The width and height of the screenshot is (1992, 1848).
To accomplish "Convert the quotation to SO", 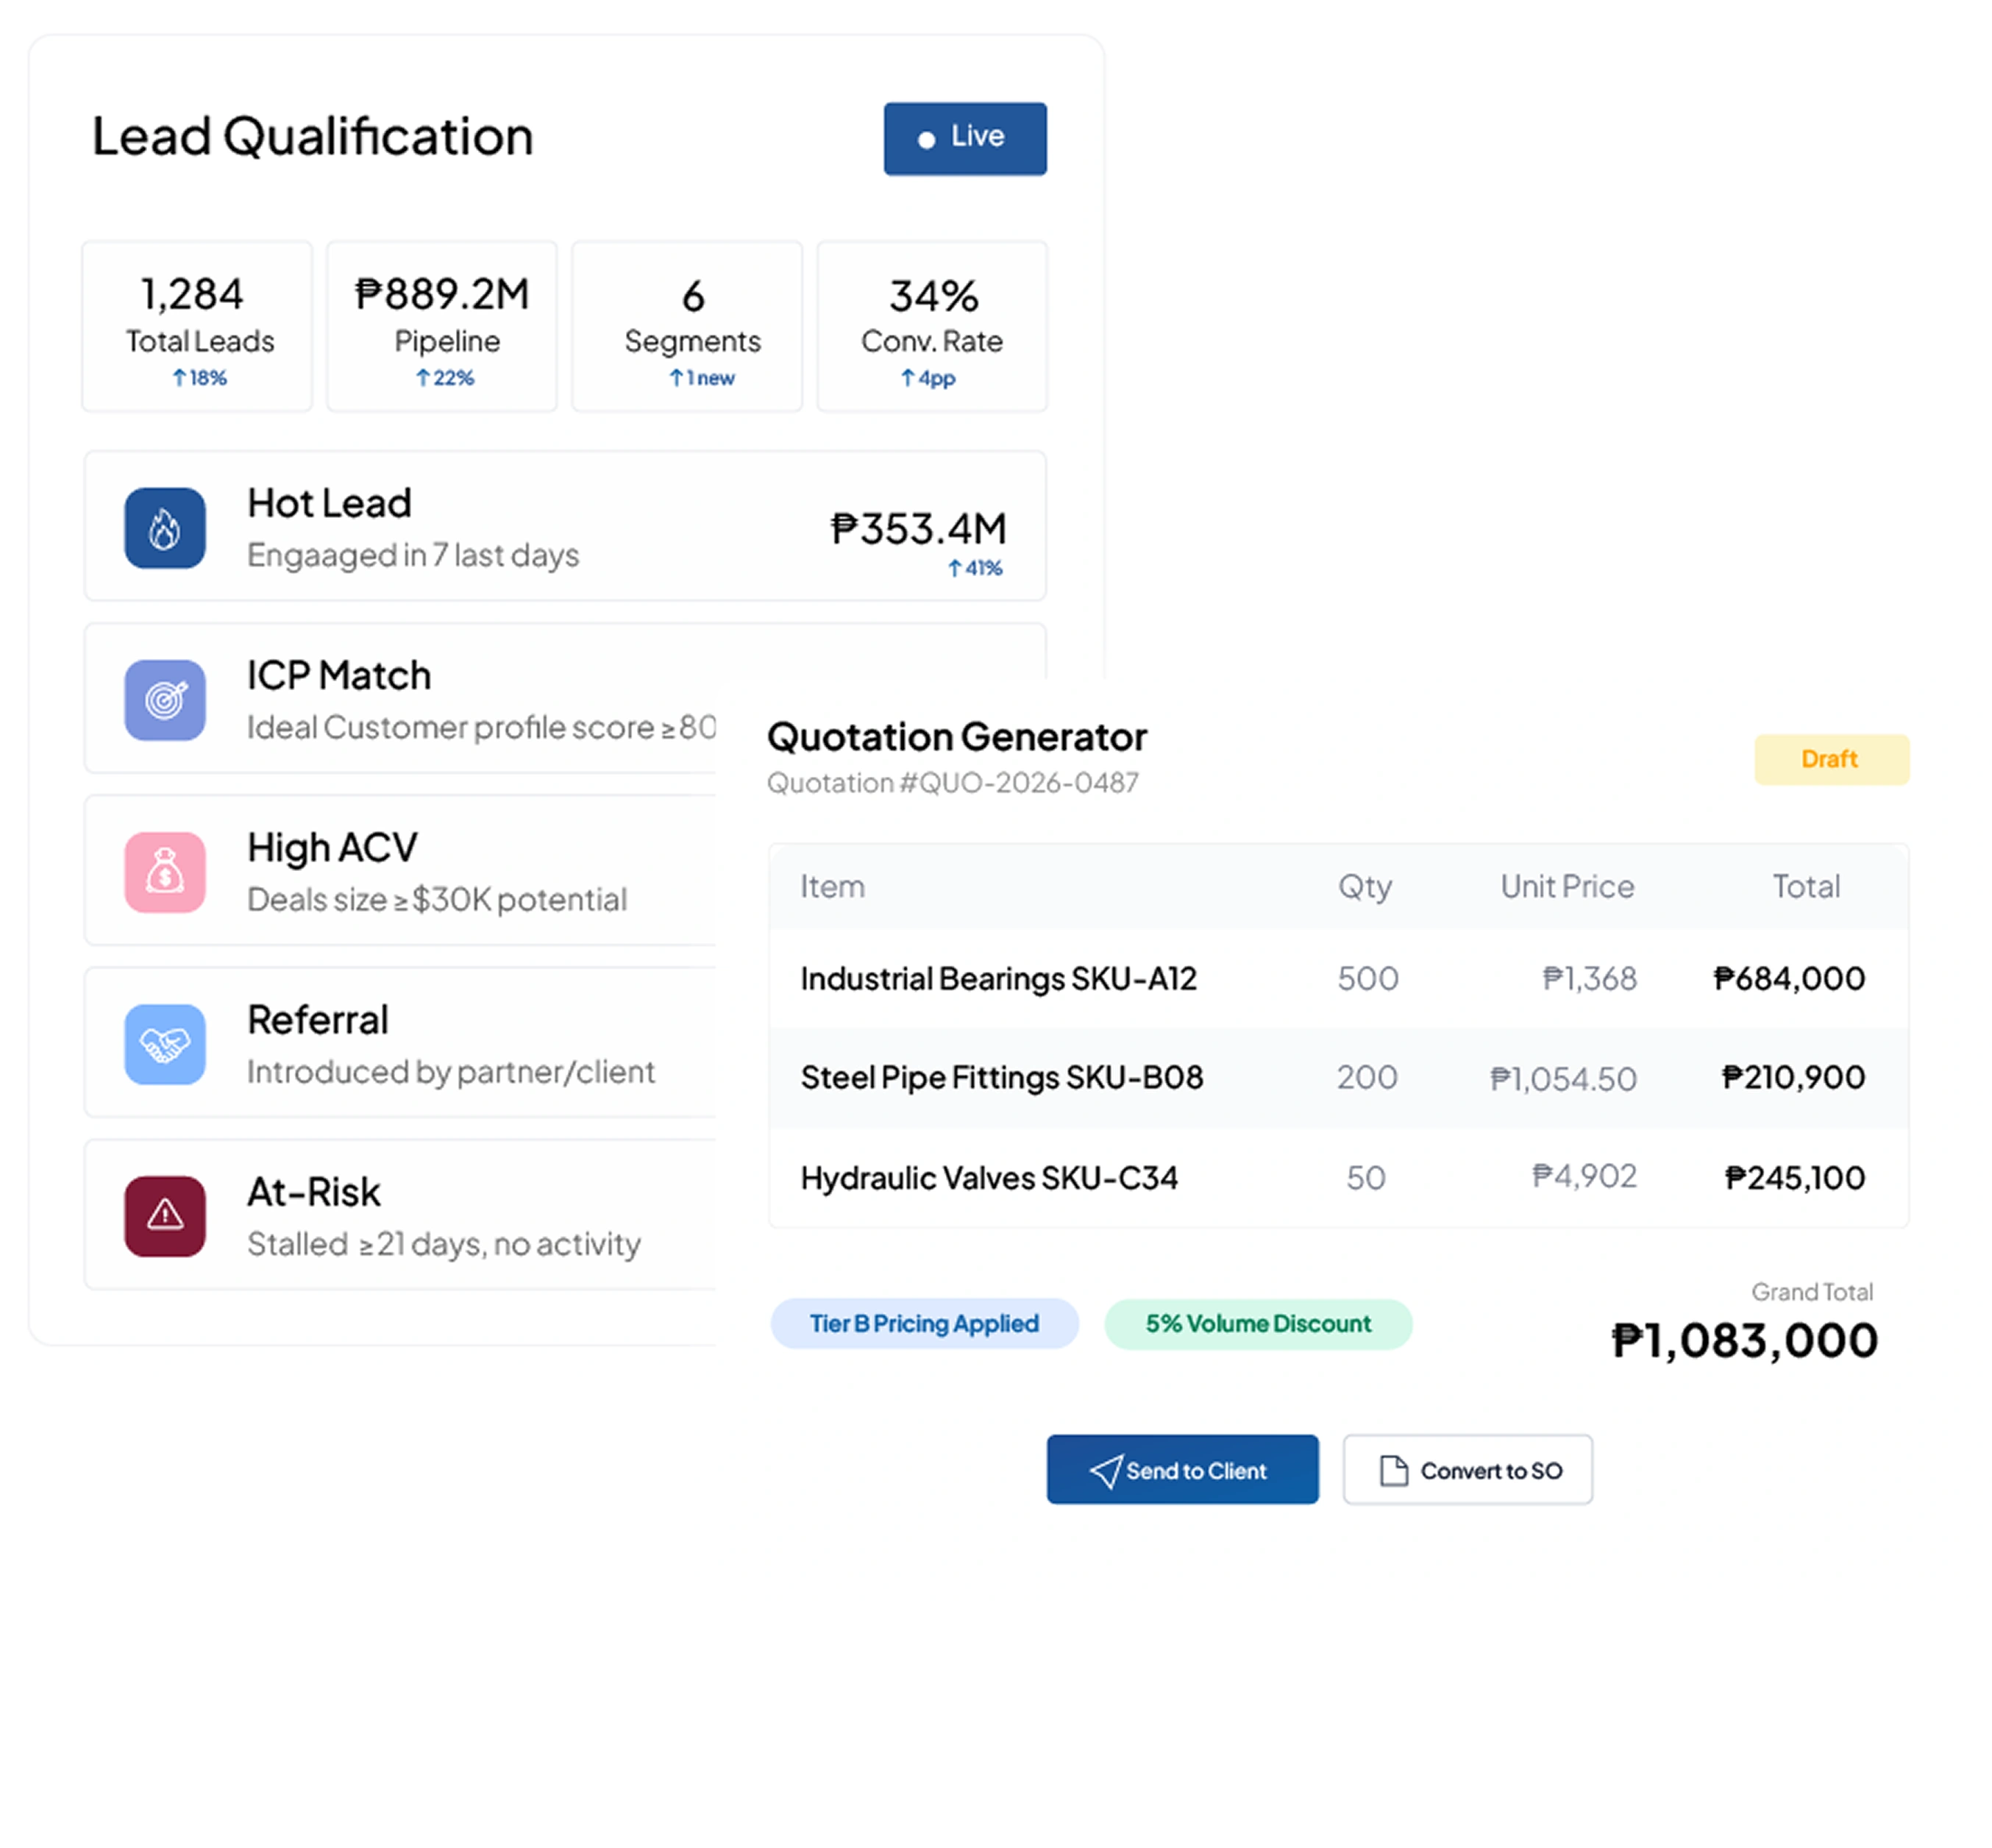I will click(1467, 1469).
